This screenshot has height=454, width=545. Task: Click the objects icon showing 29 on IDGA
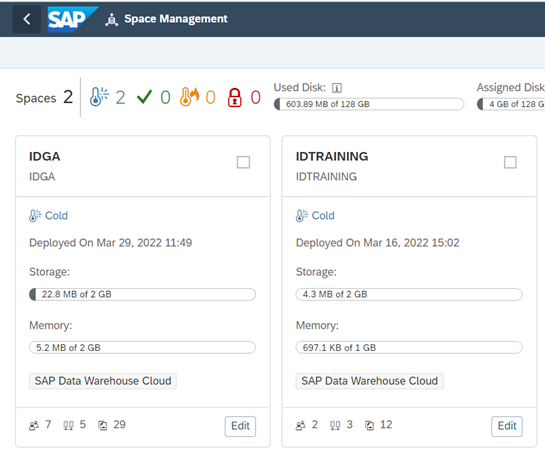coord(103,425)
